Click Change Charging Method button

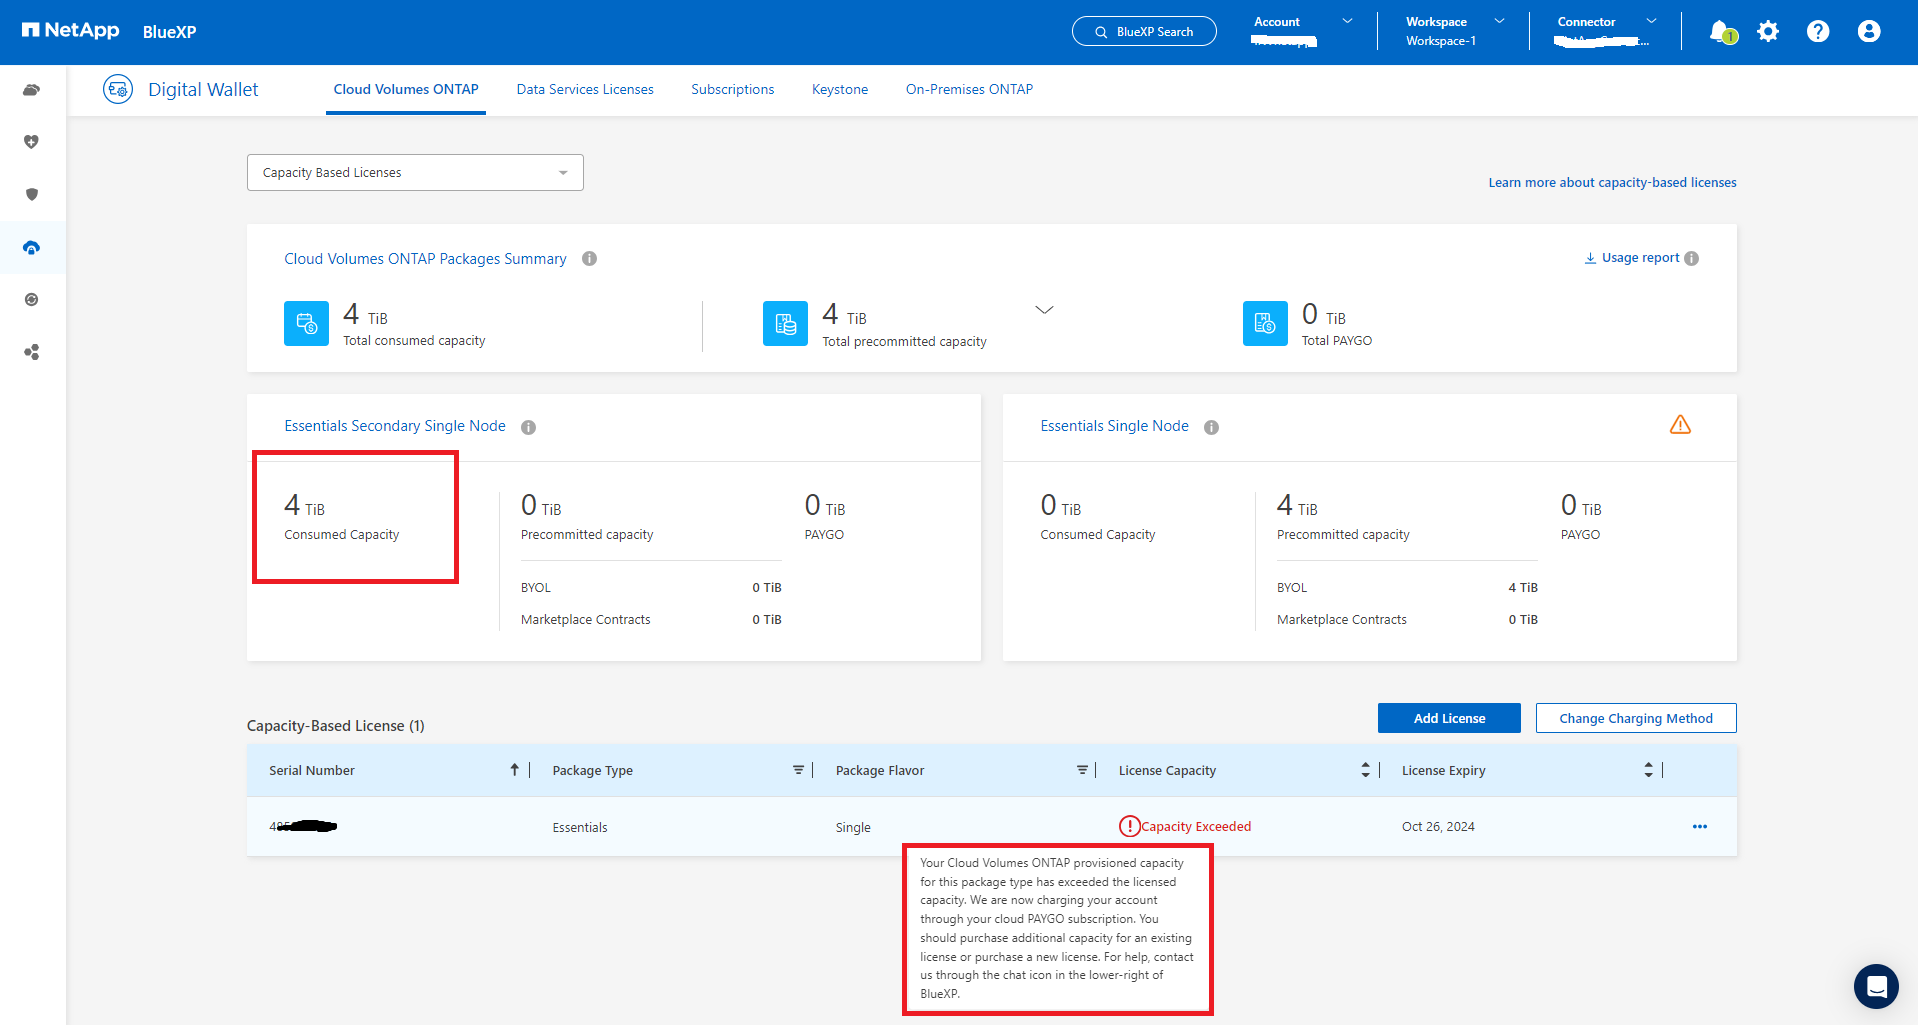click(1635, 718)
